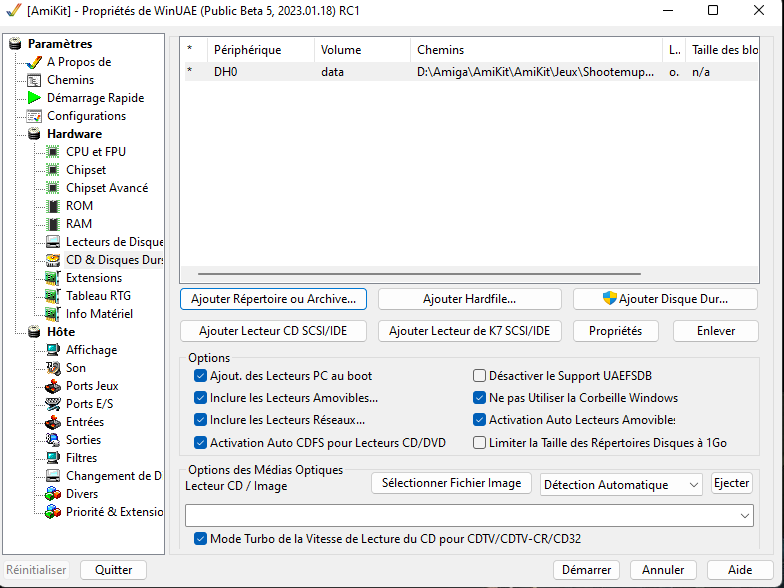
Task: Click the Lecteurs de Disquette drive icon
Action: (52, 242)
